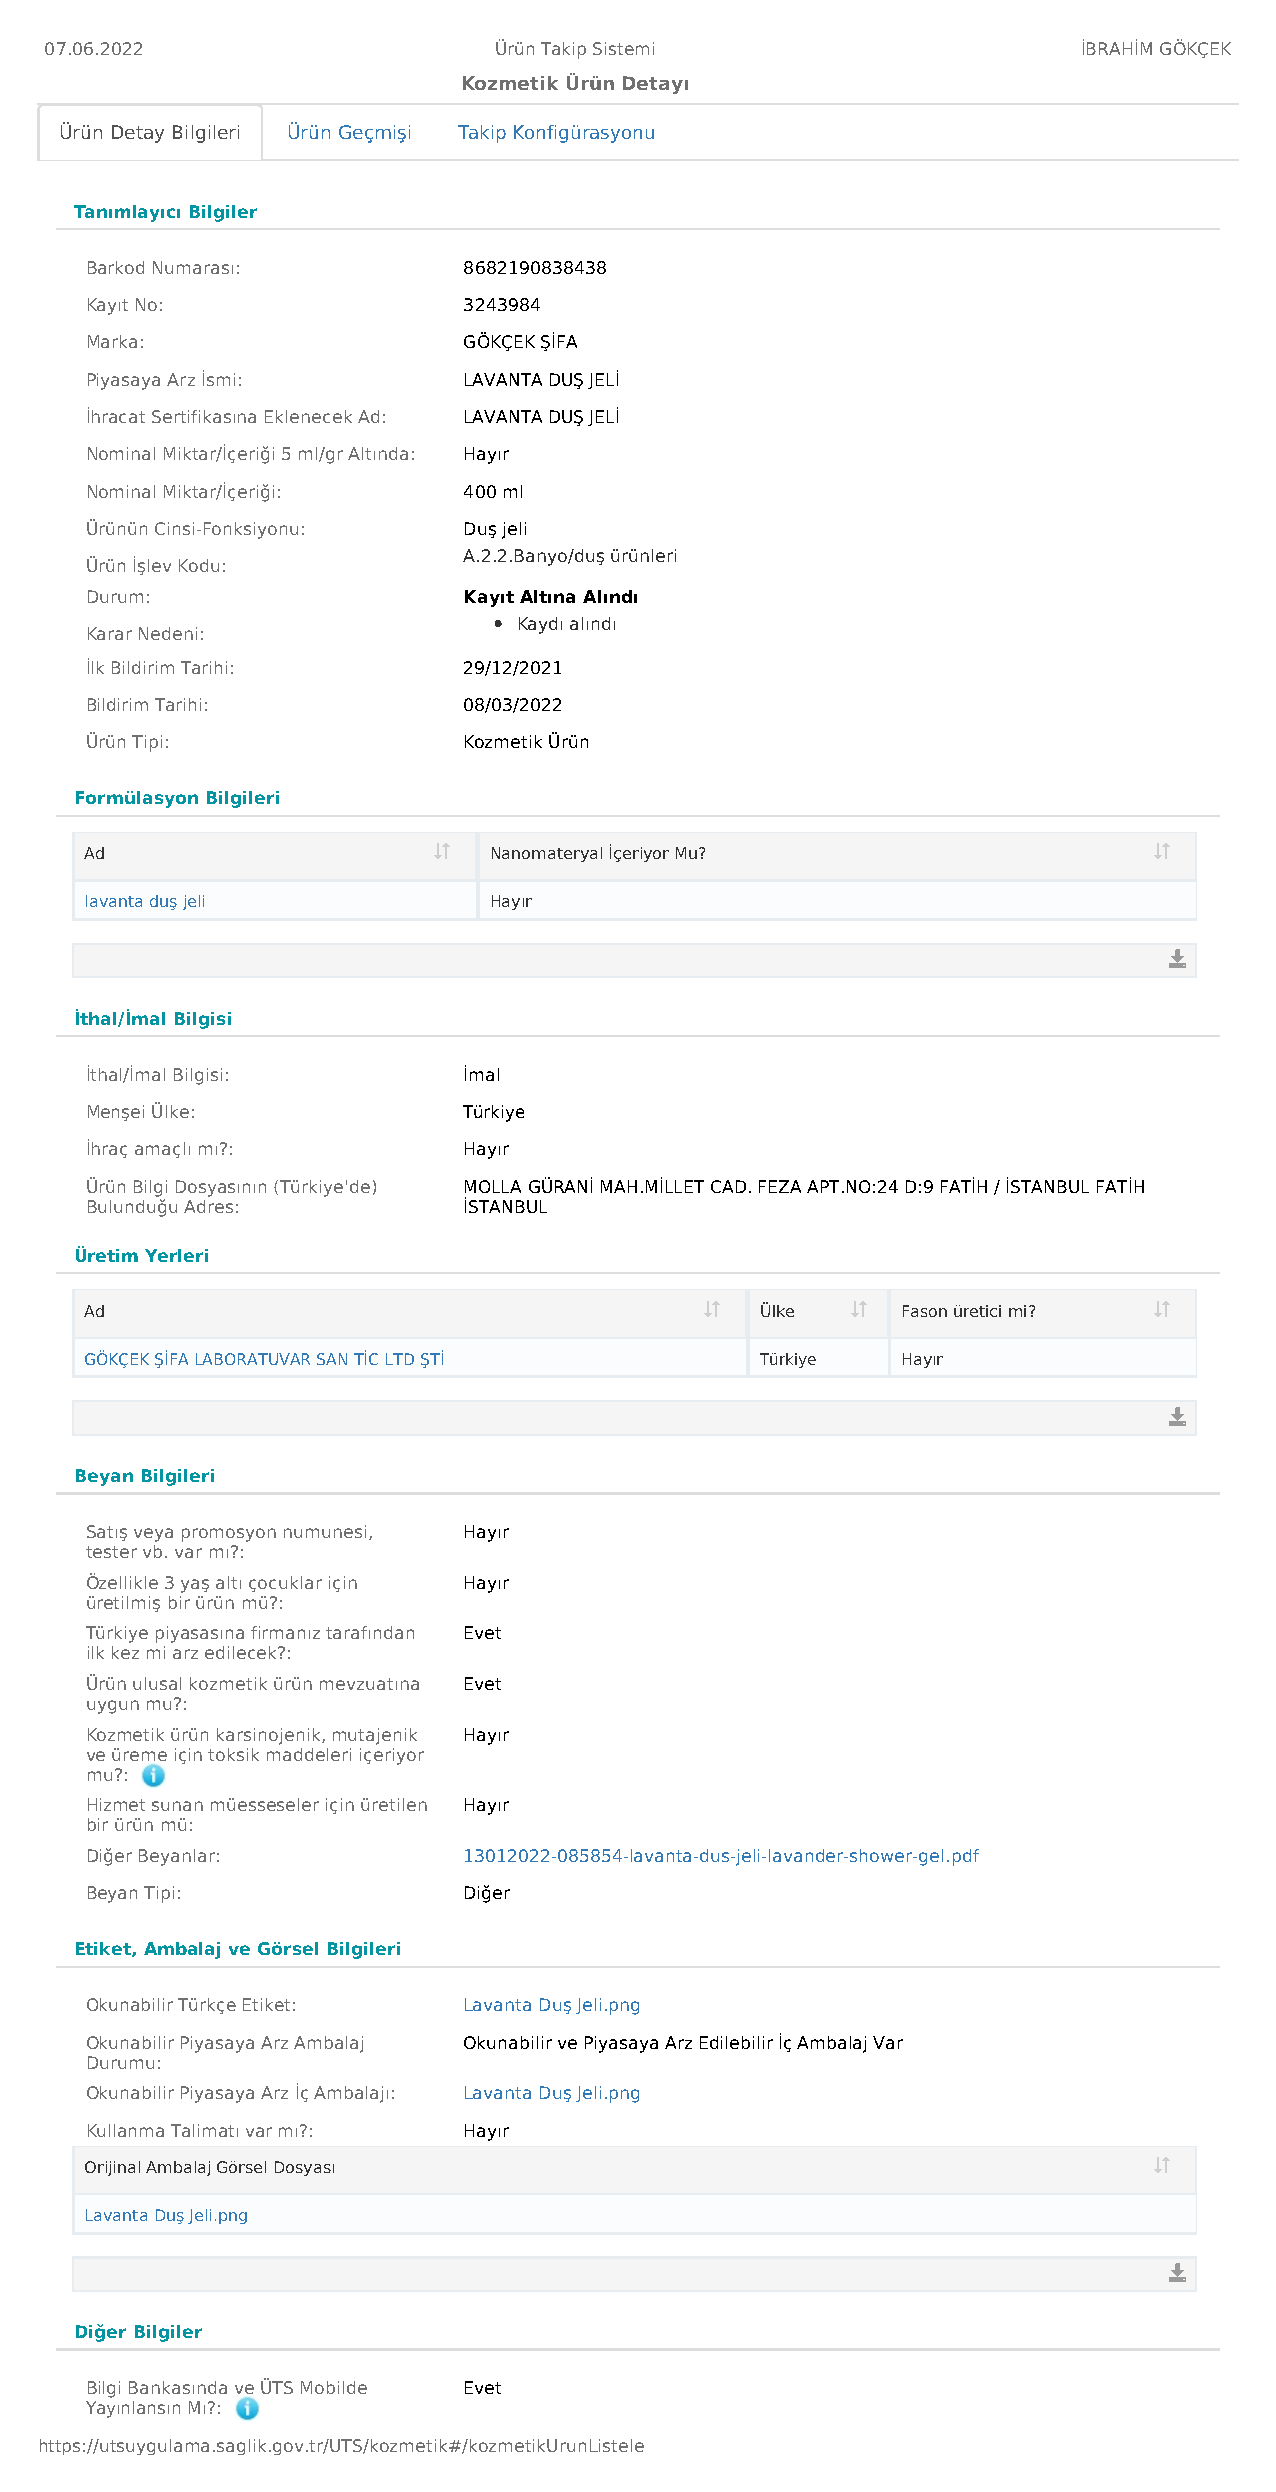1276x2492 pixels.
Task: Sort production sites by Ülke
Action: point(858,1309)
